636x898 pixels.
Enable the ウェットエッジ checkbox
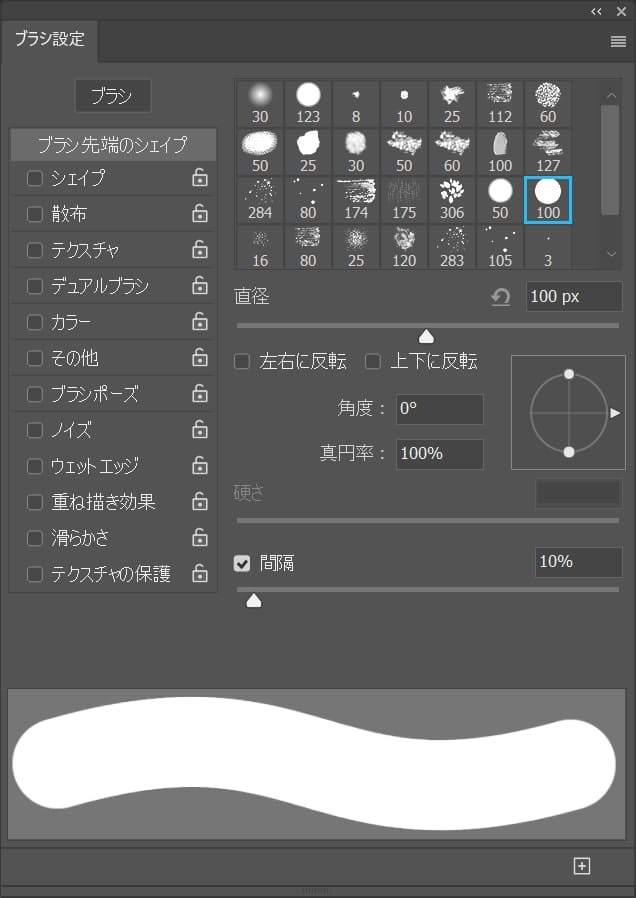[x=35, y=466]
